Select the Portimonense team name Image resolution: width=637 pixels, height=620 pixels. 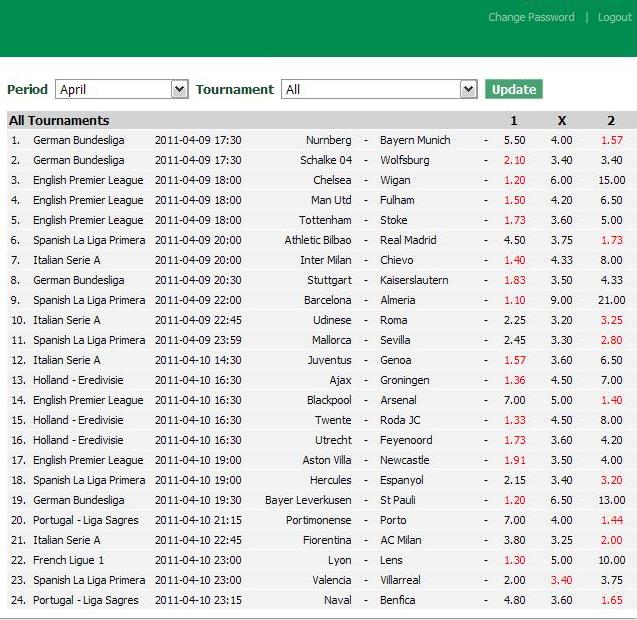pyautogui.click(x=318, y=520)
